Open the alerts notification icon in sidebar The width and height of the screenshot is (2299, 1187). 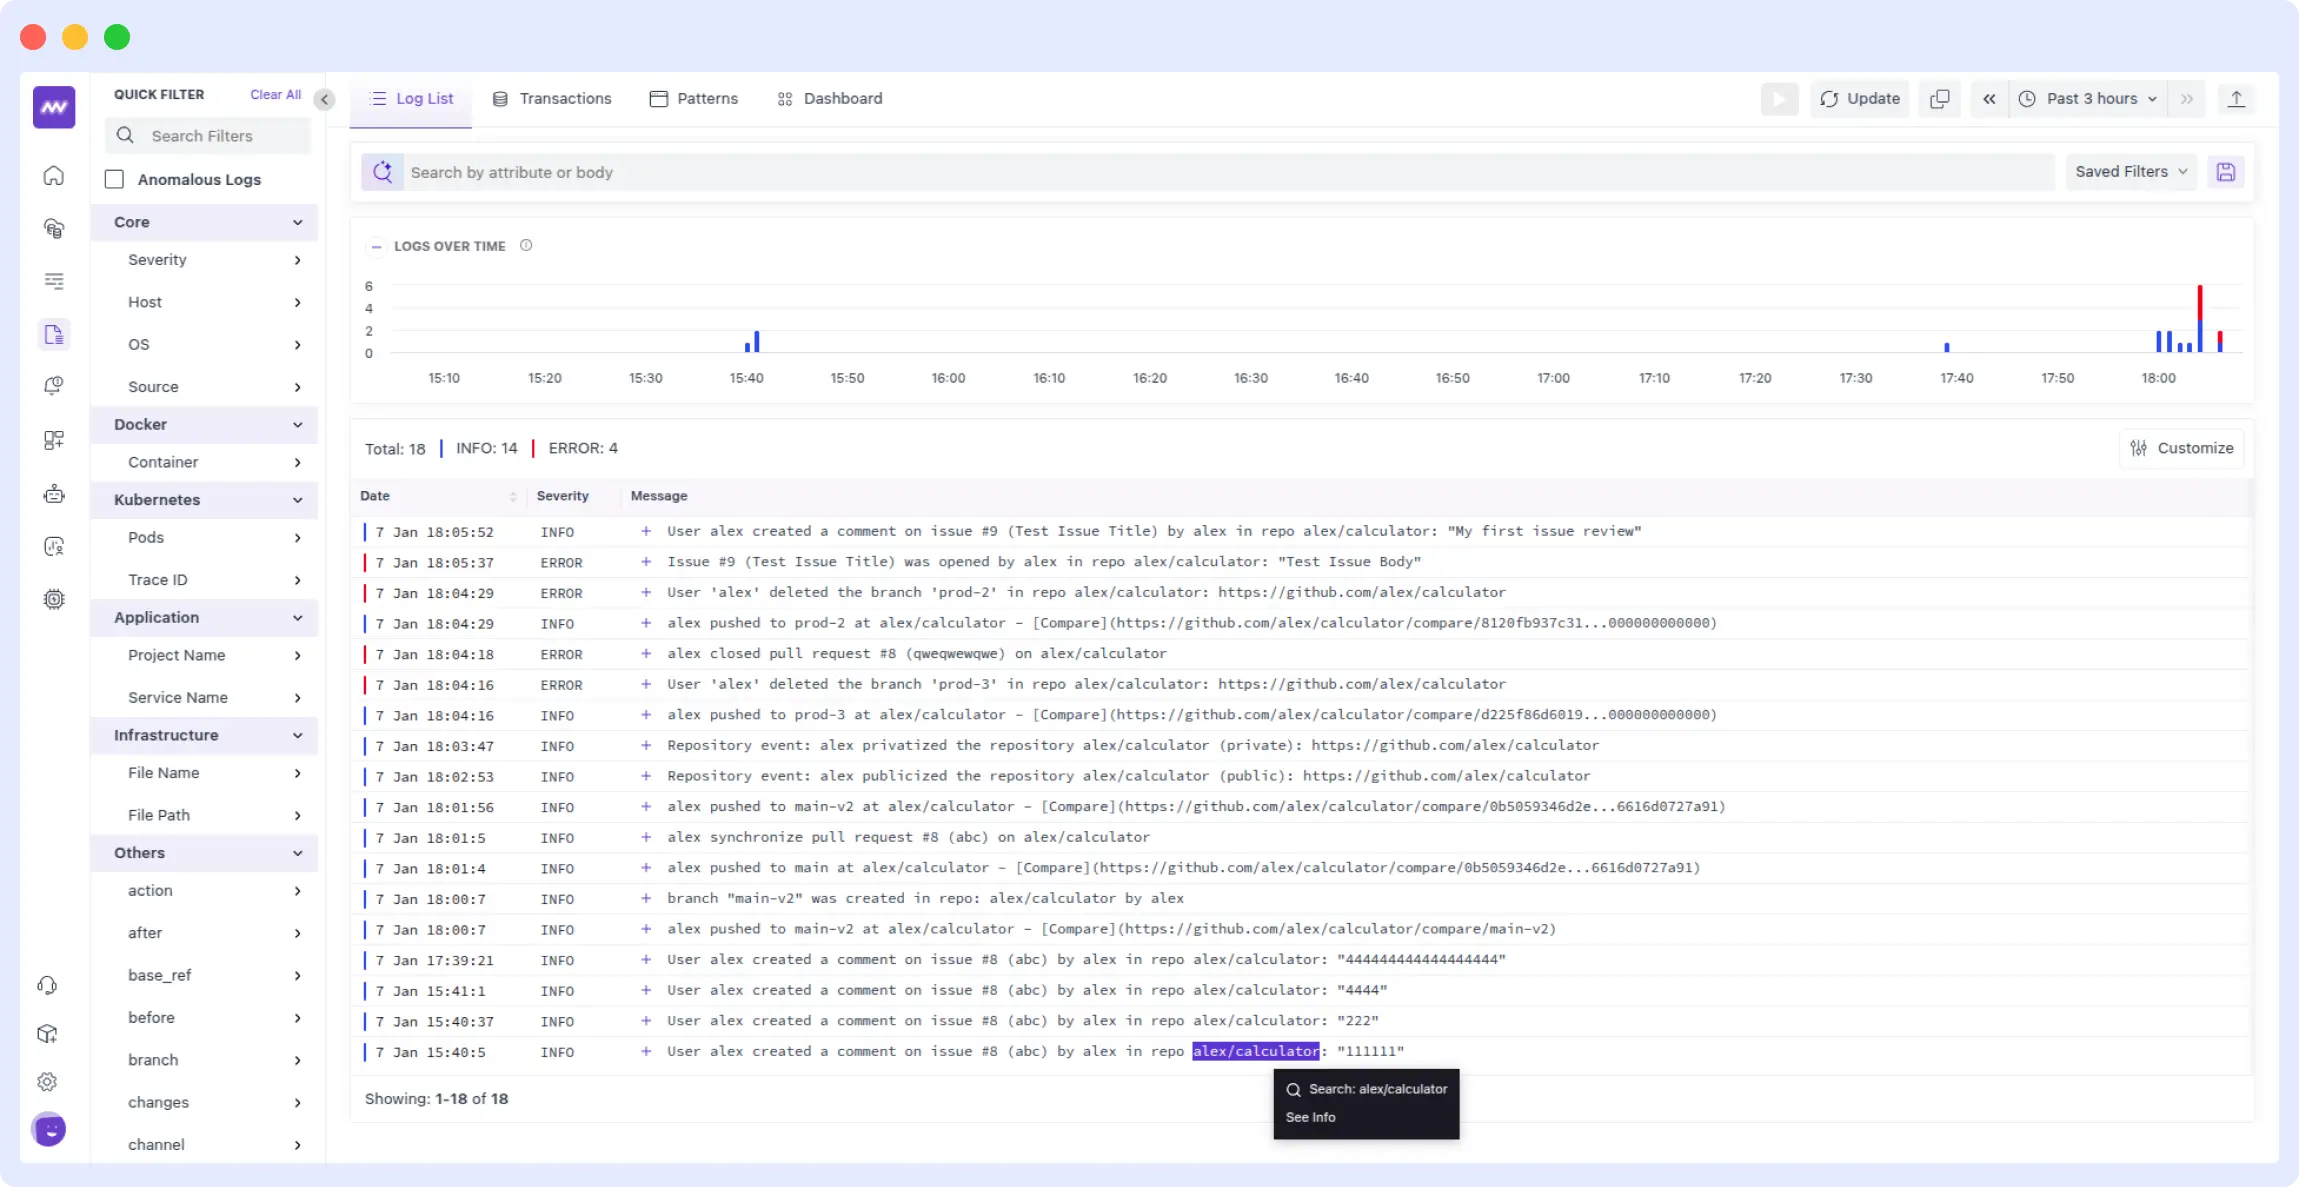tap(54, 385)
